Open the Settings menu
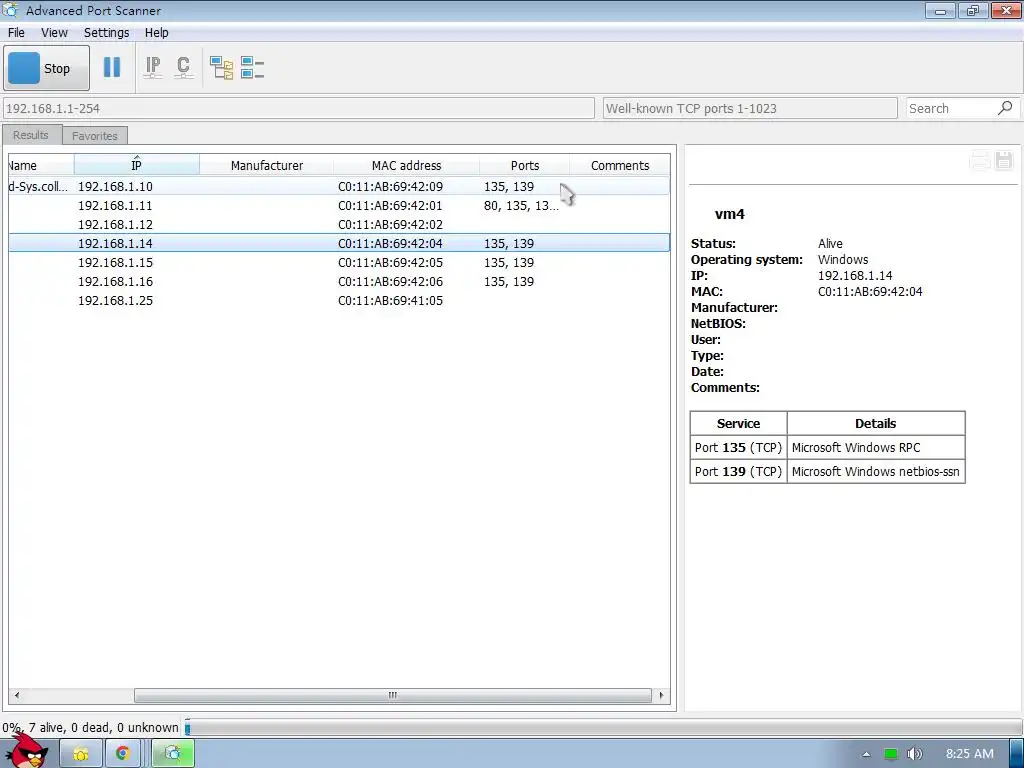 [106, 33]
